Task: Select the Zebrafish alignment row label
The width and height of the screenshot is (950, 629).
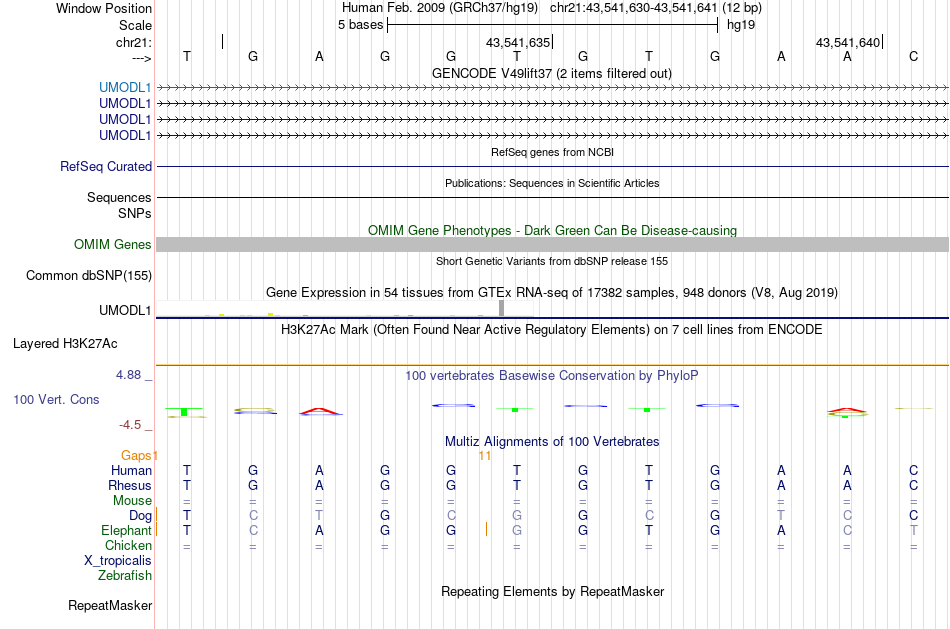Action: pyautogui.click(x=125, y=576)
